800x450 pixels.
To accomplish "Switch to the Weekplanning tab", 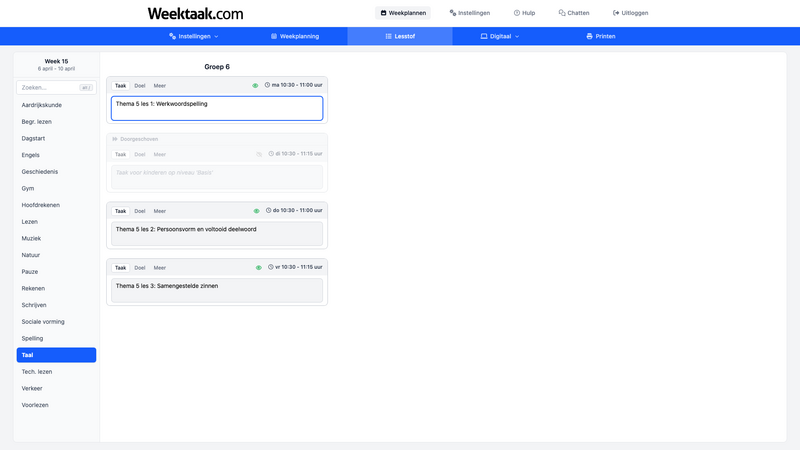I will coord(295,36).
